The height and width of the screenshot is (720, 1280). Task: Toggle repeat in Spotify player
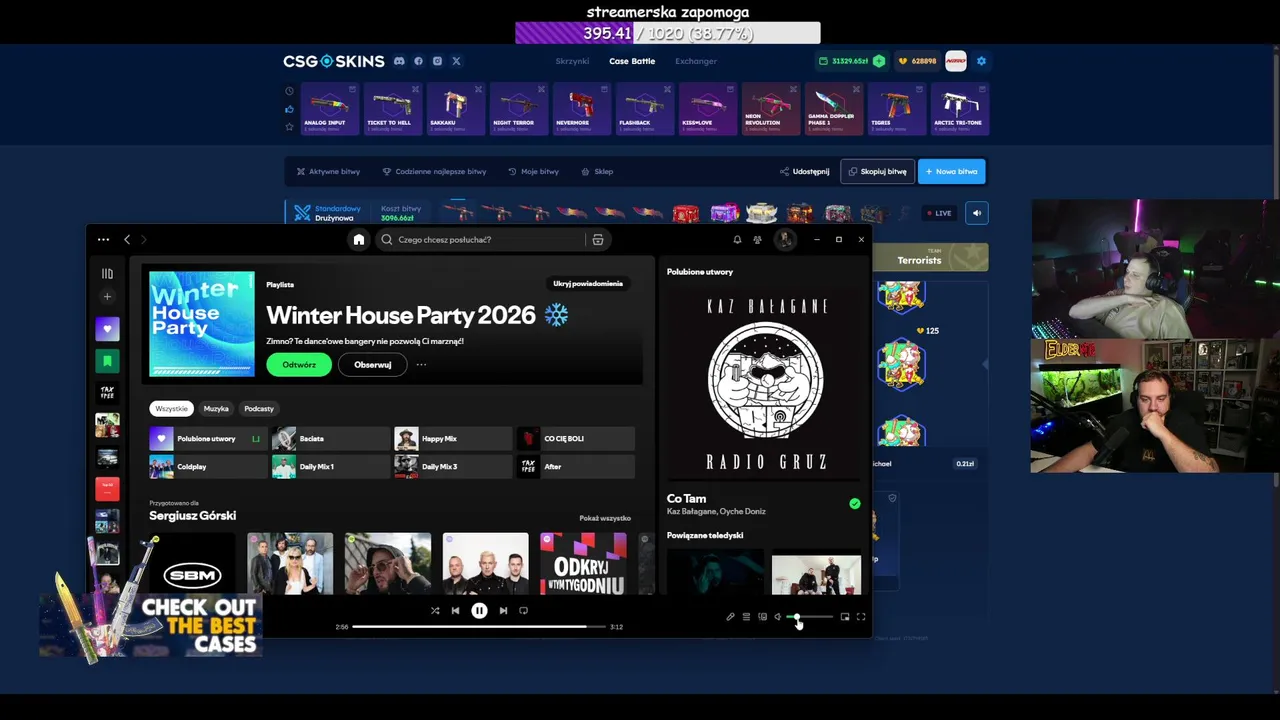[x=523, y=611]
